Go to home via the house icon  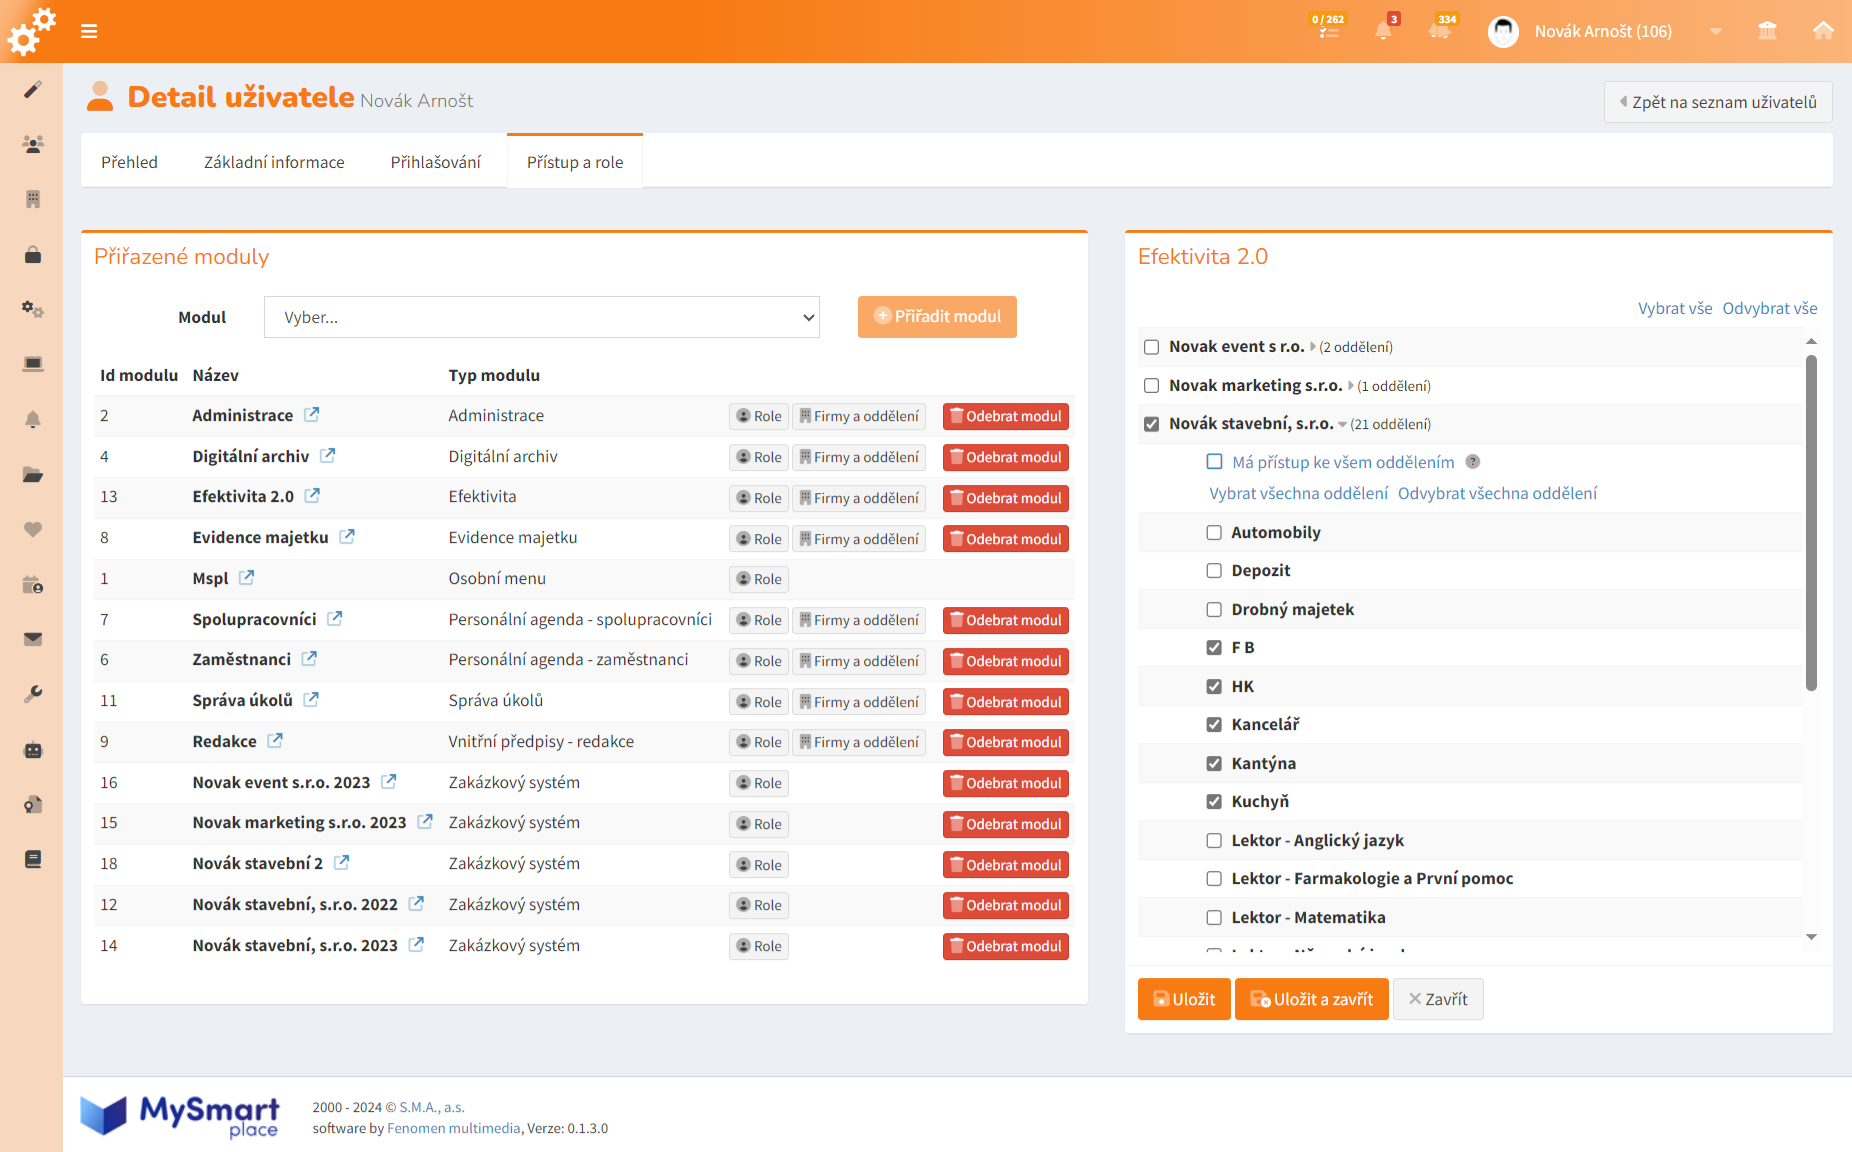click(1823, 31)
